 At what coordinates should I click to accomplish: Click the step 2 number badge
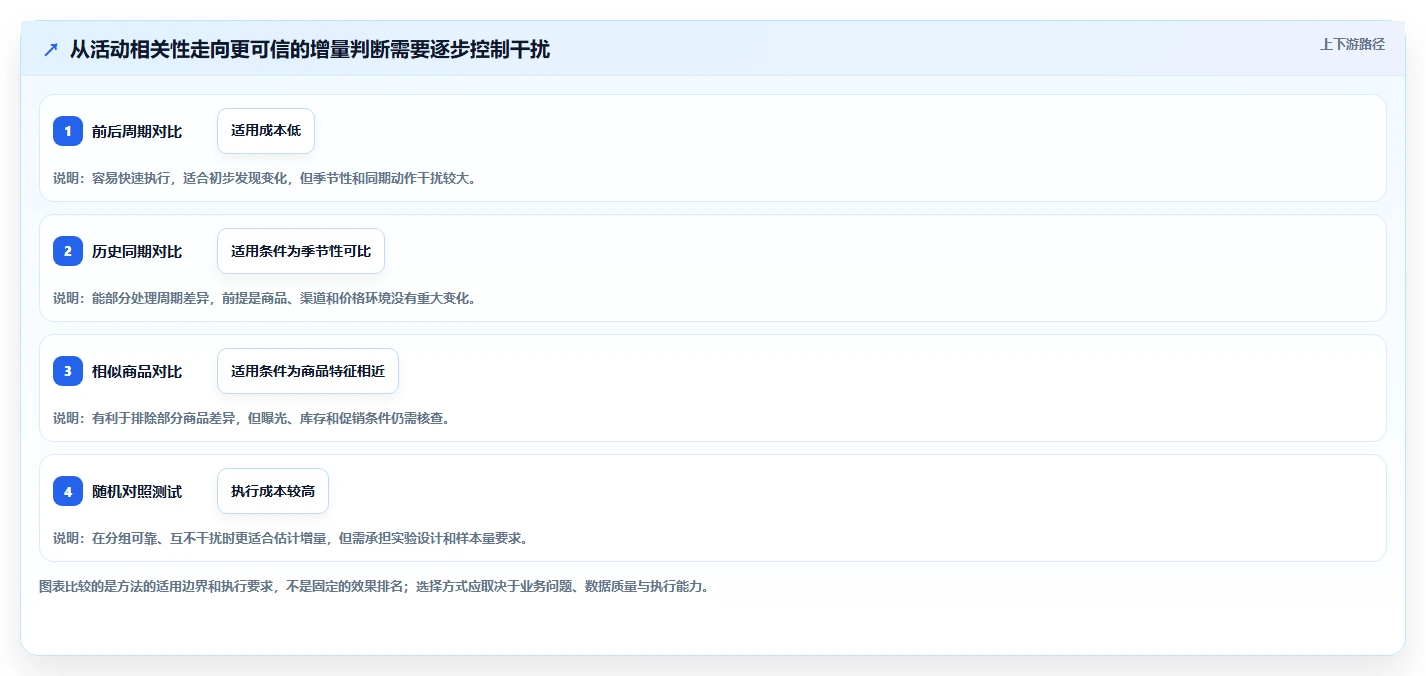[68, 251]
